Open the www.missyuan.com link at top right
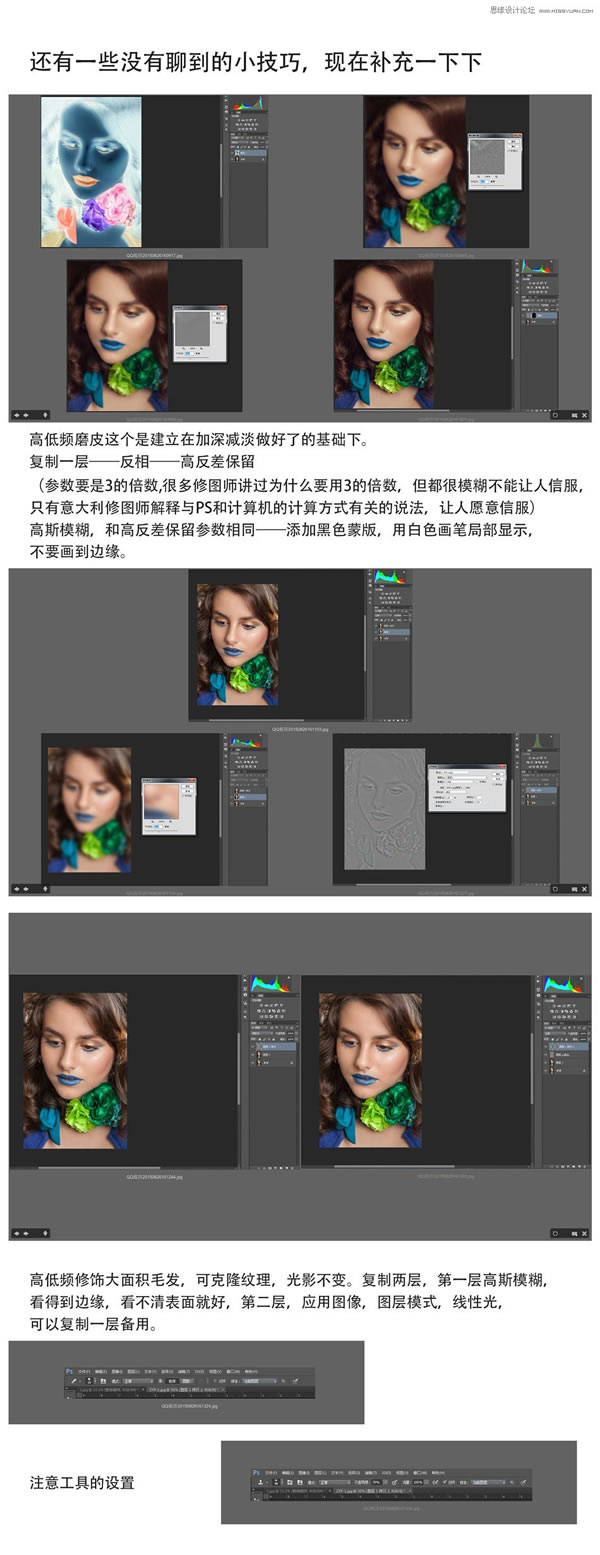Viewport: 600px width, 1555px height. tap(560, 10)
